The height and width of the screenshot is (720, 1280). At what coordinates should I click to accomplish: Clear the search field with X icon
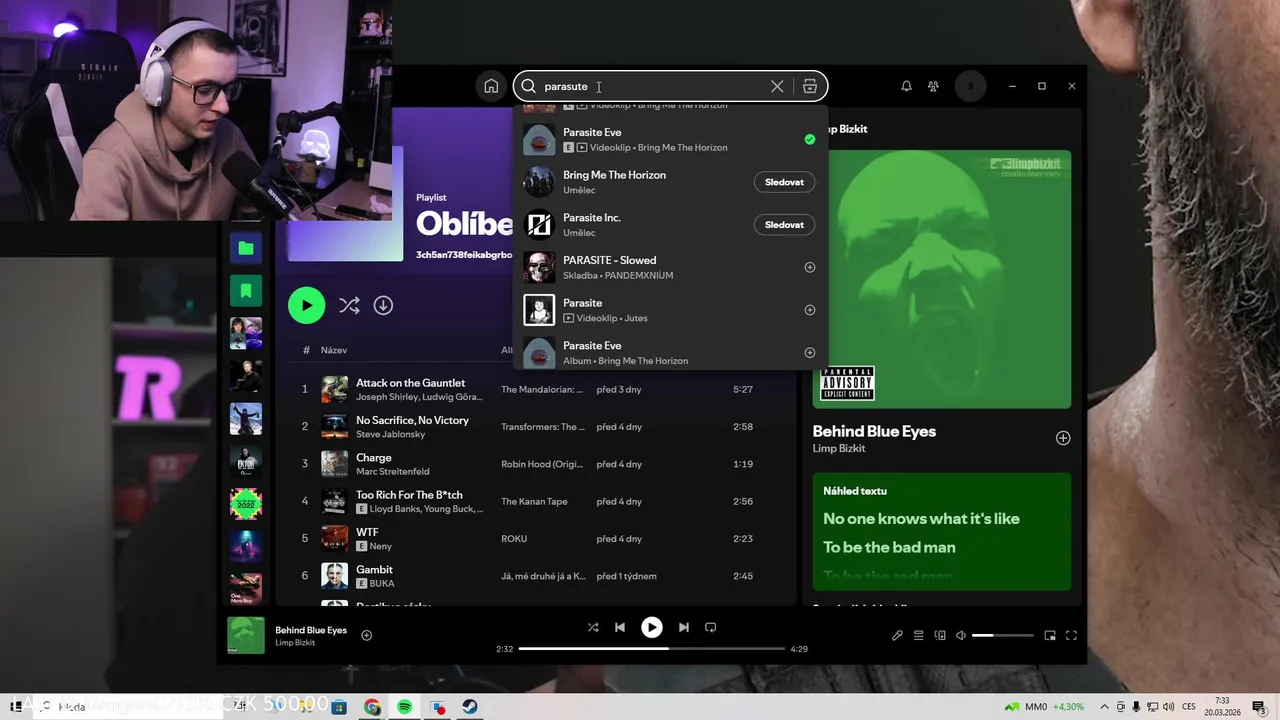(x=777, y=86)
